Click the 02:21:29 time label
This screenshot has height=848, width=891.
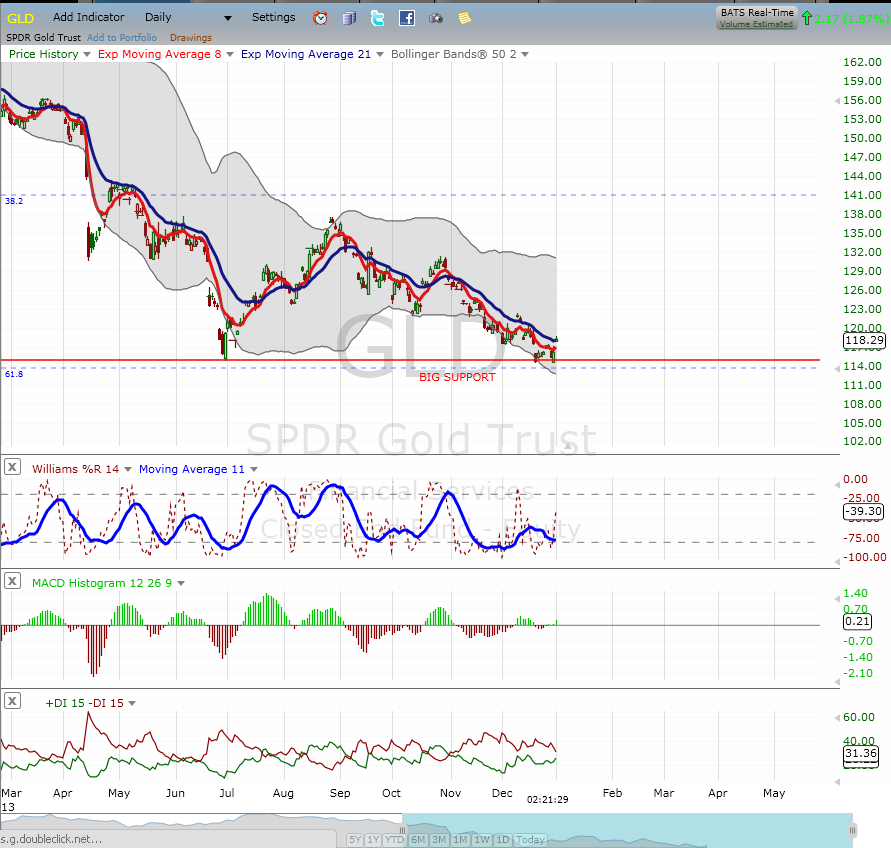(x=548, y=800)
